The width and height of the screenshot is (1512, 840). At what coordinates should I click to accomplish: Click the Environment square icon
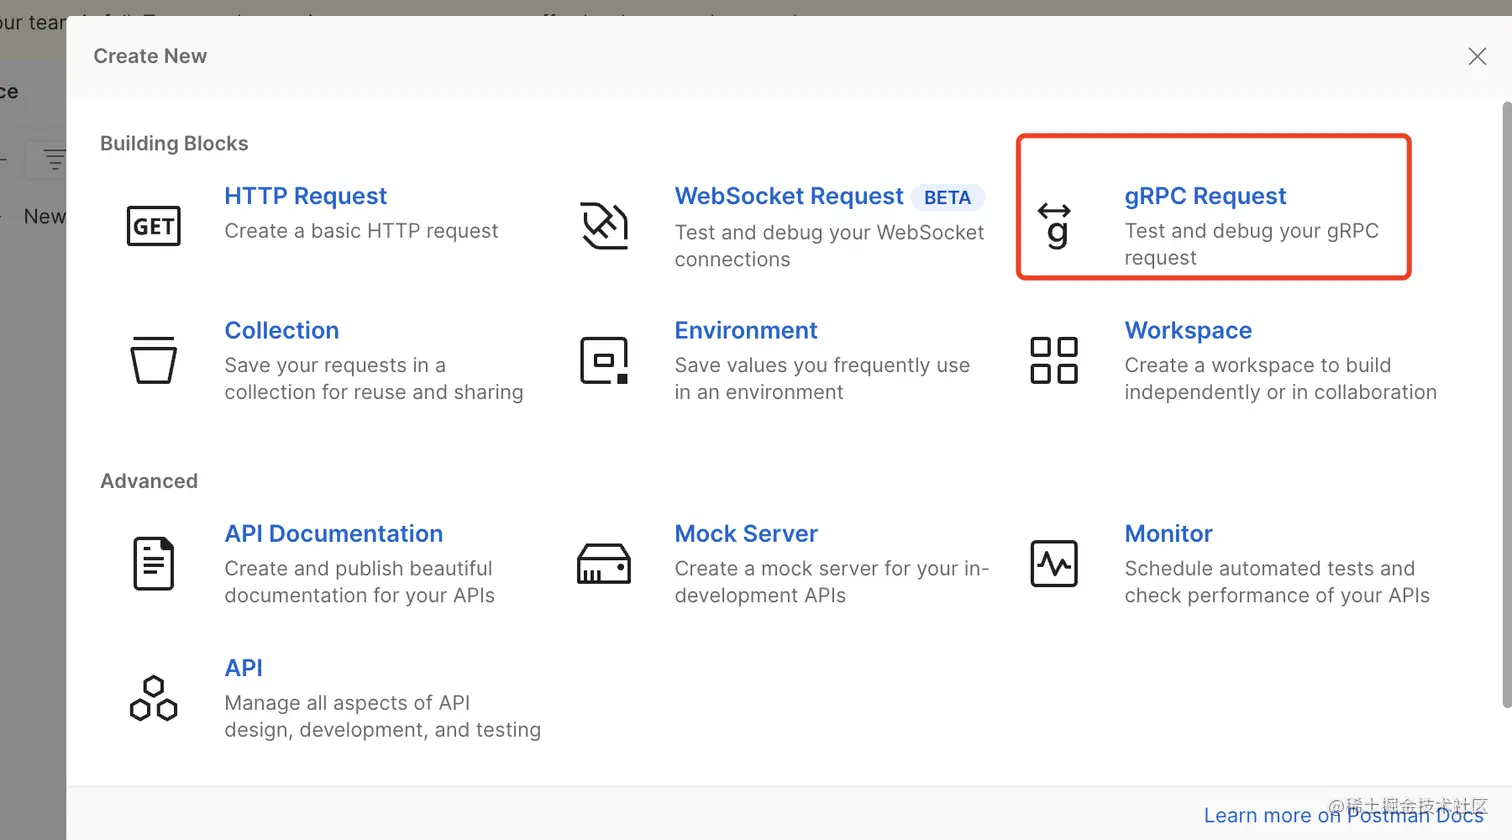(604, 360)
